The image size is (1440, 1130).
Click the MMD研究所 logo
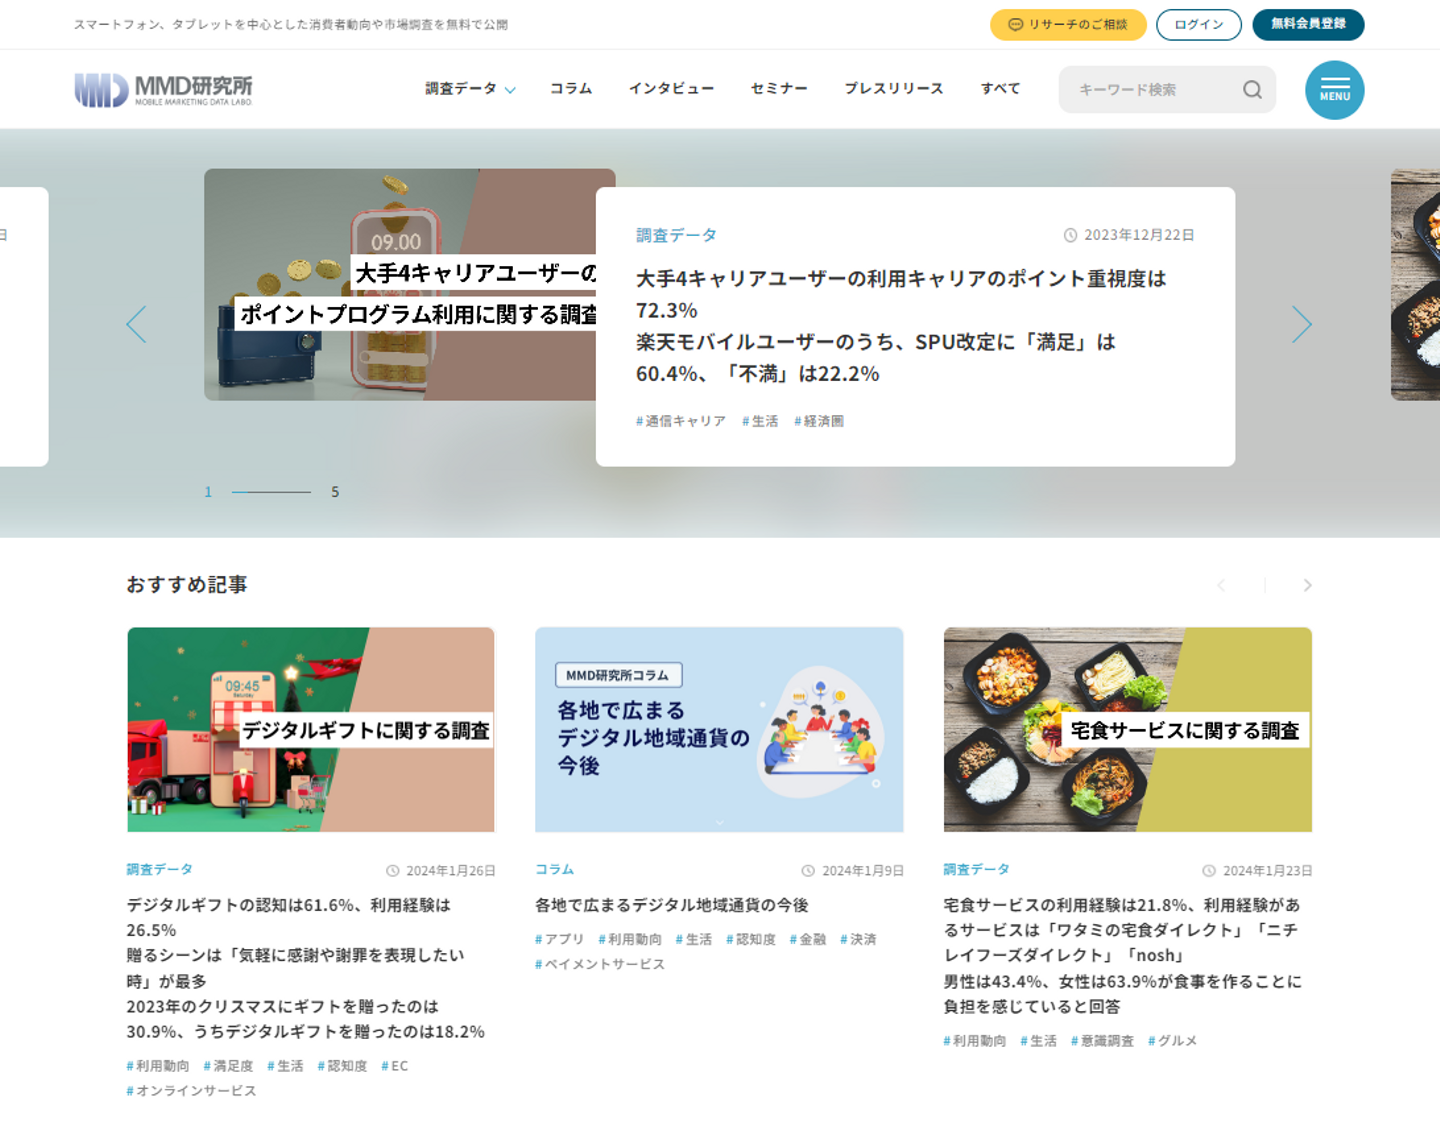163,90
